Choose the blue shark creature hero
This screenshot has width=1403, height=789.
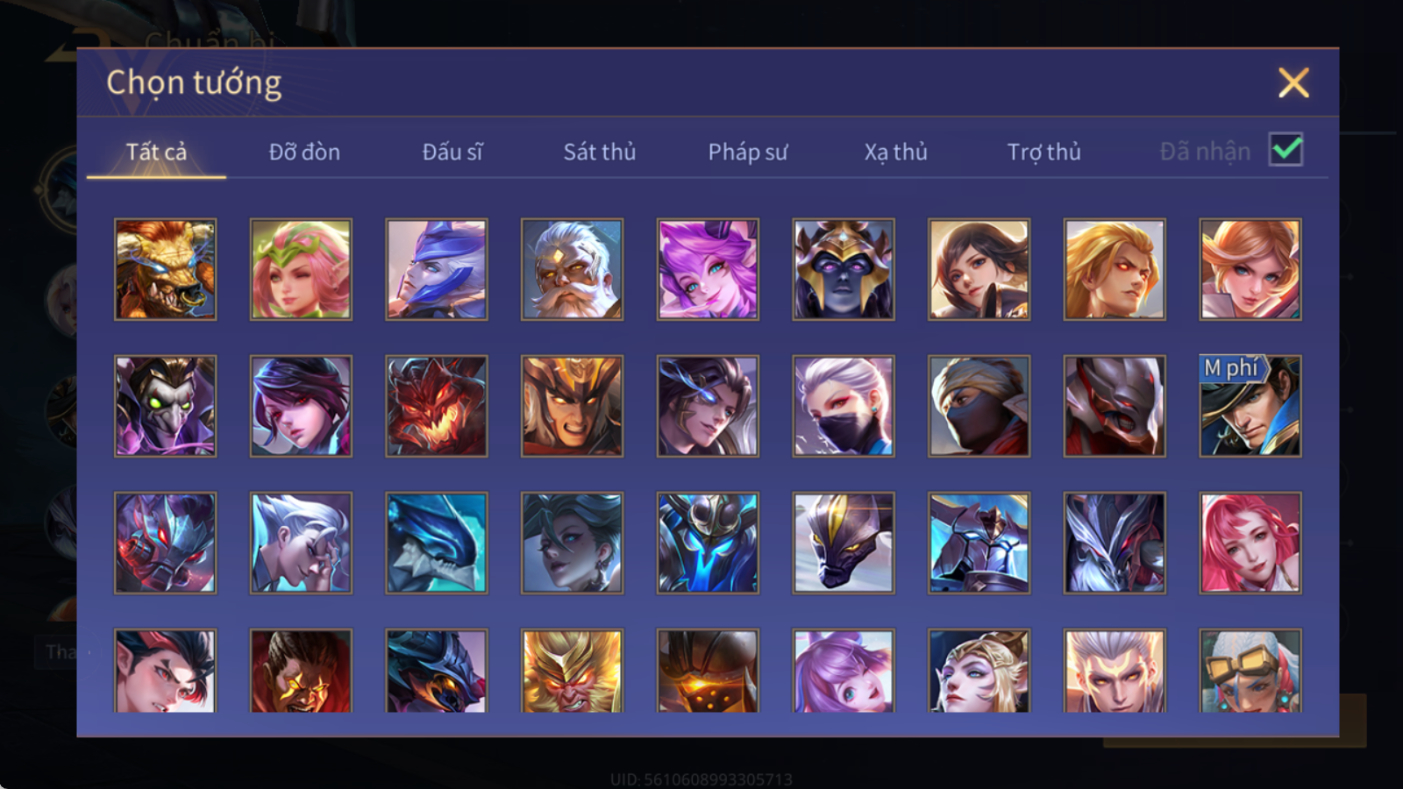436,543
